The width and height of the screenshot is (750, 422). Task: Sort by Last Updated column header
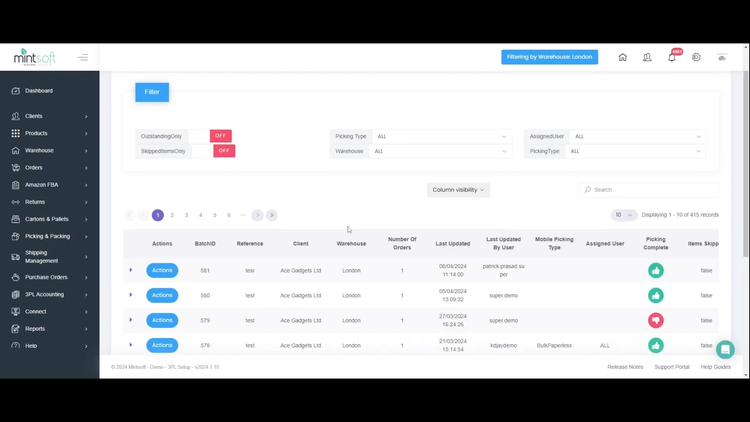[x=452, y=244]
